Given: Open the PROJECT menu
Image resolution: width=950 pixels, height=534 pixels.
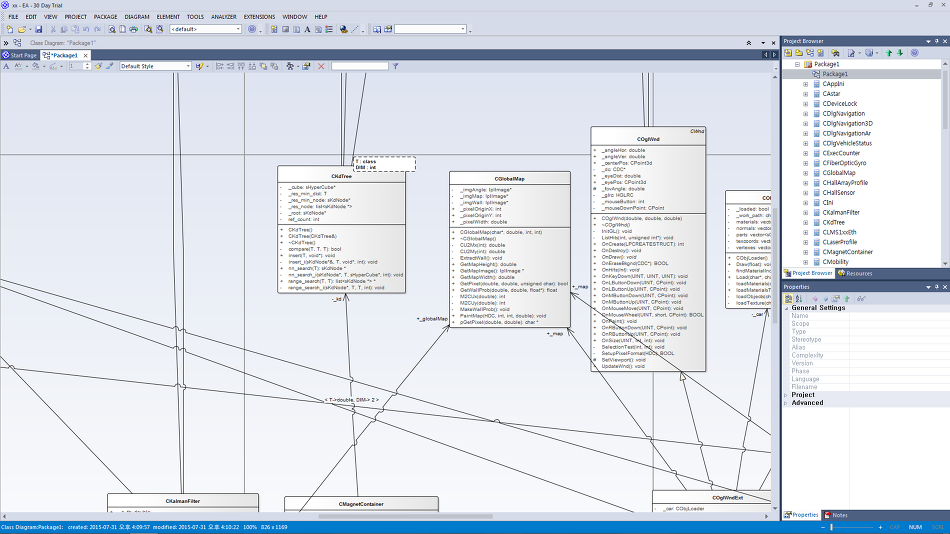Looking at the screenshot, I should 76,17.
